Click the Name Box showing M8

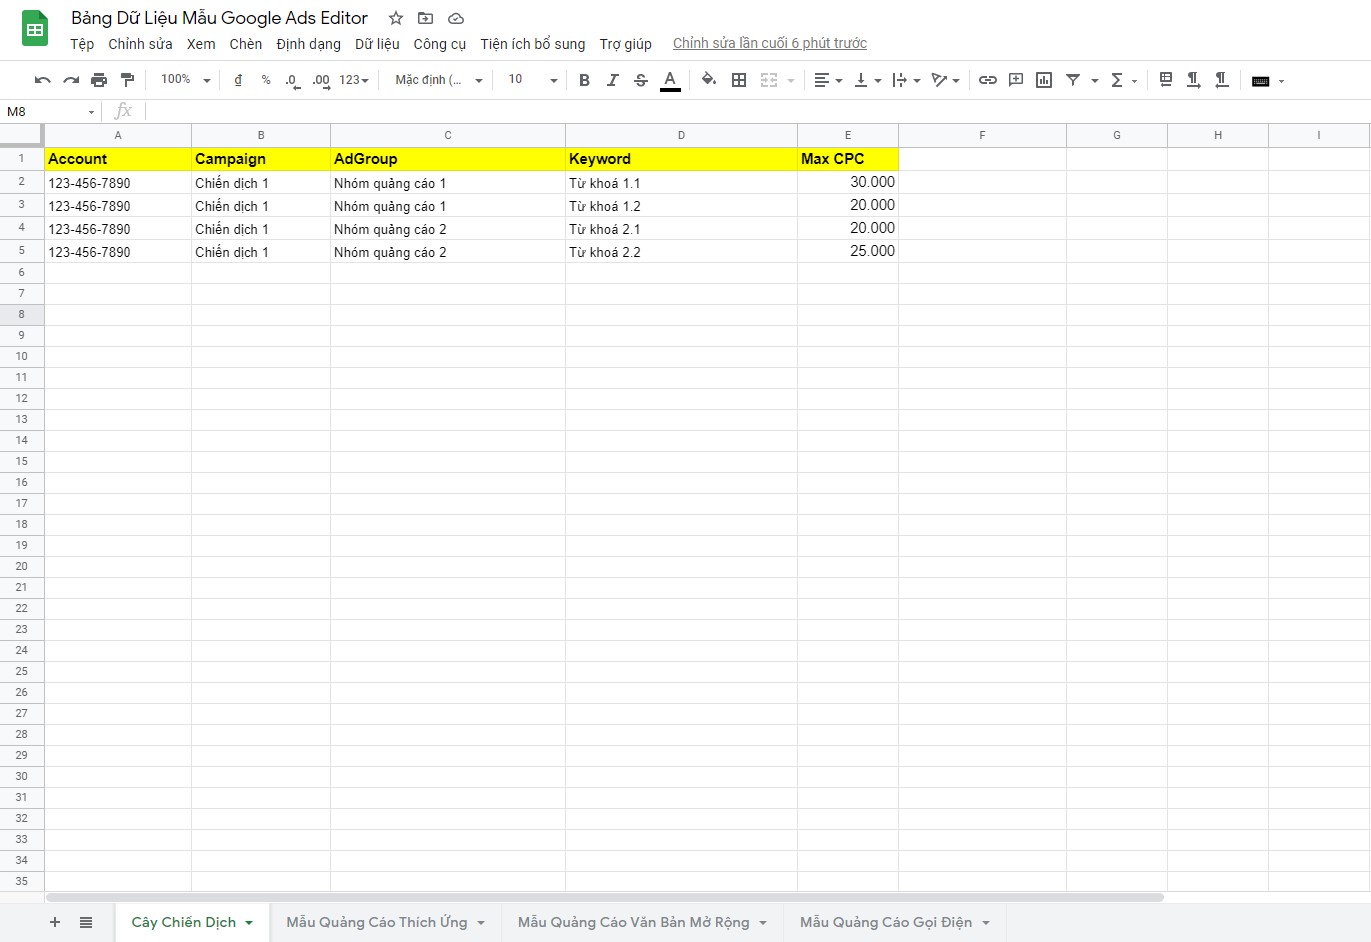point(50,111)
